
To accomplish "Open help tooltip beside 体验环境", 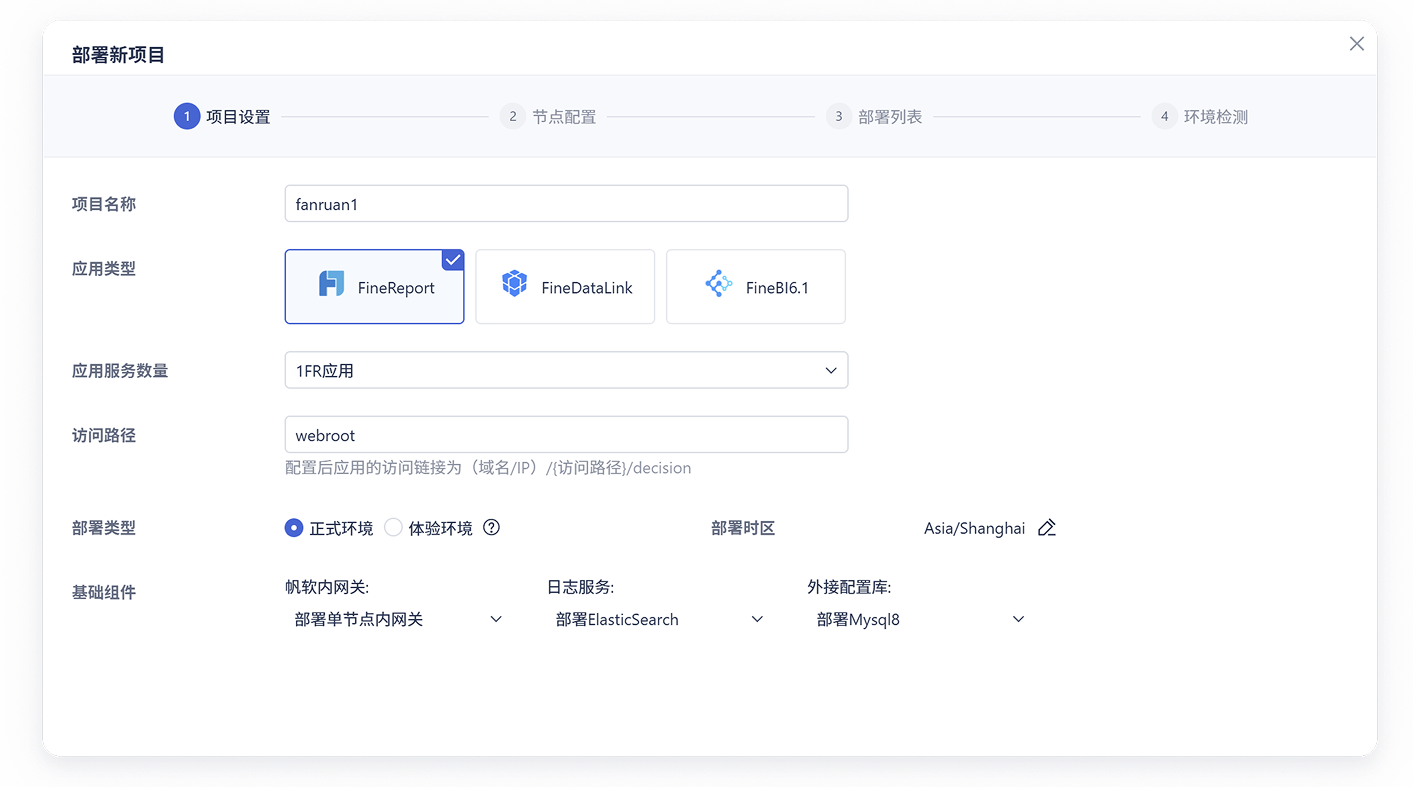I will click(x=491, y=527).
